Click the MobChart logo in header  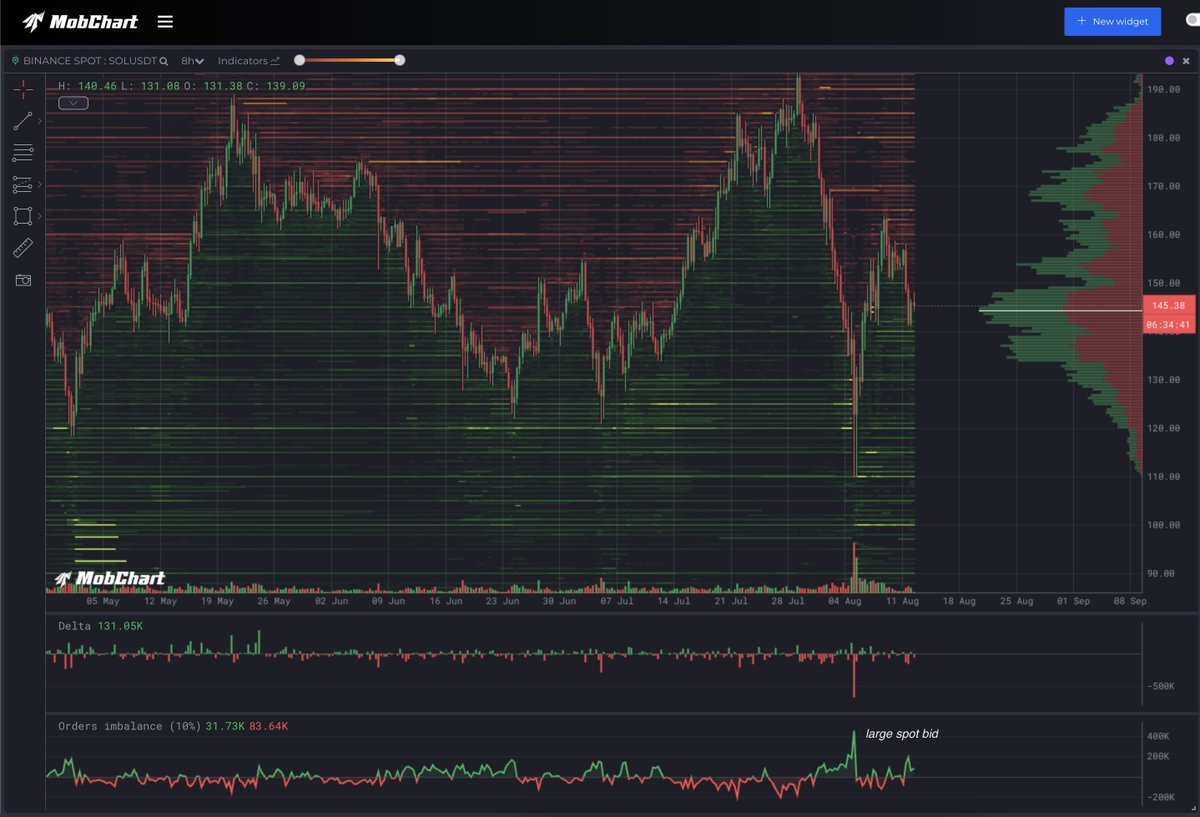(81, 22)
